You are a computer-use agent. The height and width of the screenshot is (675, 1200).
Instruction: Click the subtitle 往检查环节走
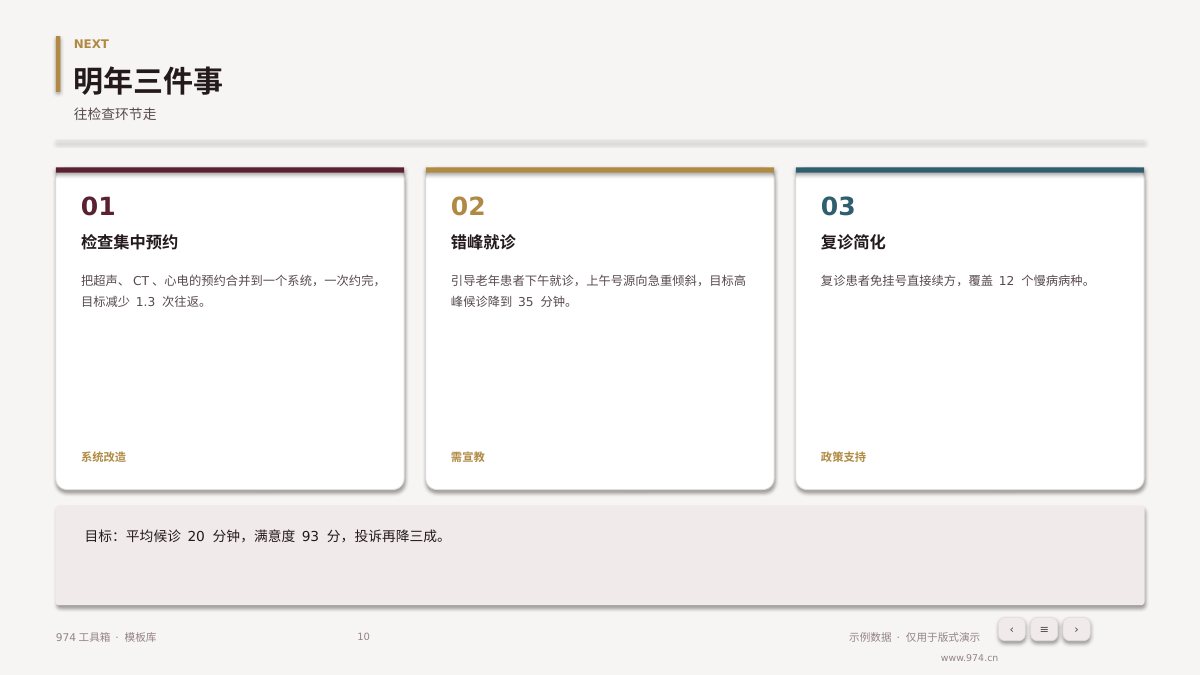tap(115, 114)
